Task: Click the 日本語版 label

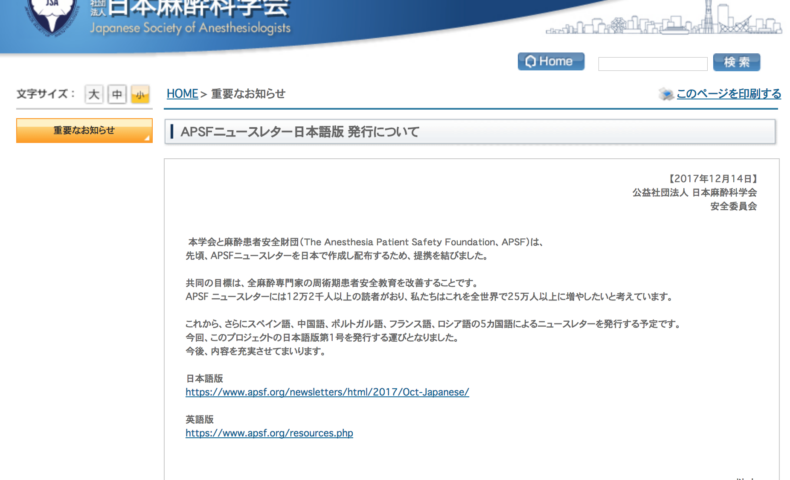Action: click(204, 378)
